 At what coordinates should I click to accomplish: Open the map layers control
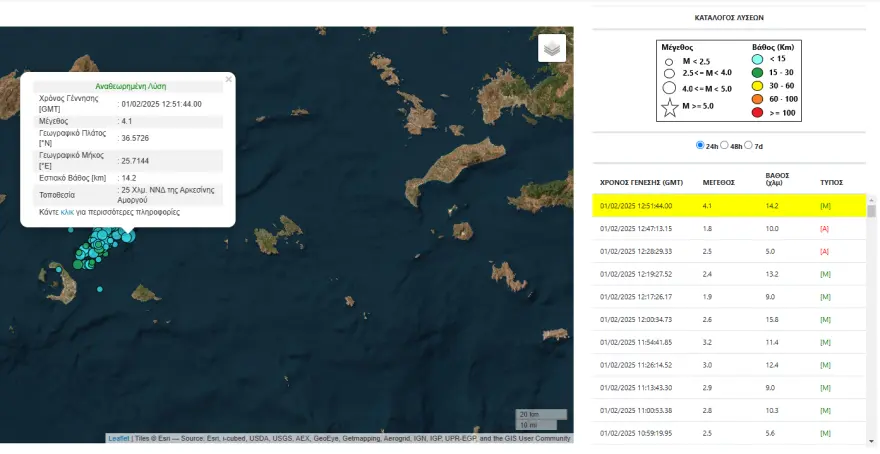coord(552,48)
